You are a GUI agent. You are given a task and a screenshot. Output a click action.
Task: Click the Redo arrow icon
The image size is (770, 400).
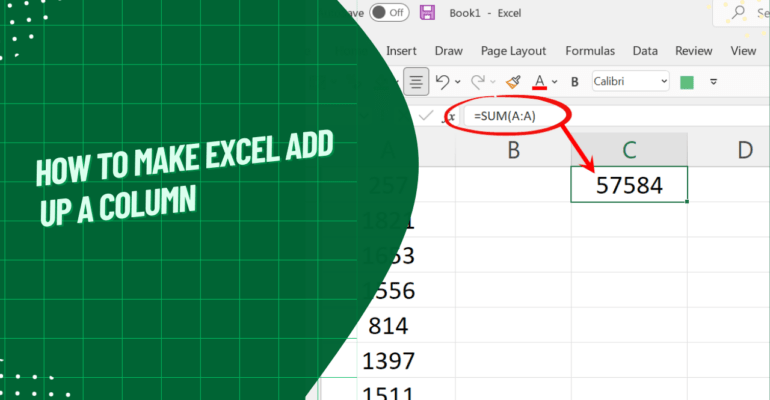[478, 81]
